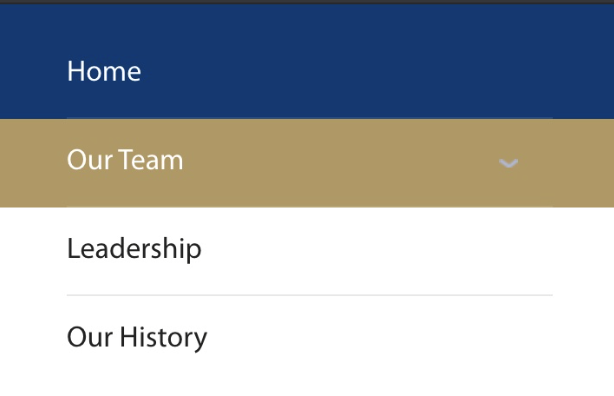Tap the Our Team label text
This screenshot has width=614, height=396.
click(x=125, y=160)
